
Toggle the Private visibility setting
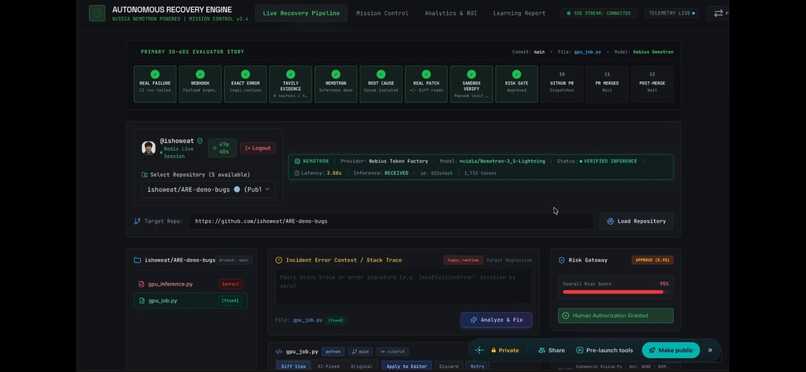(505, 350)
